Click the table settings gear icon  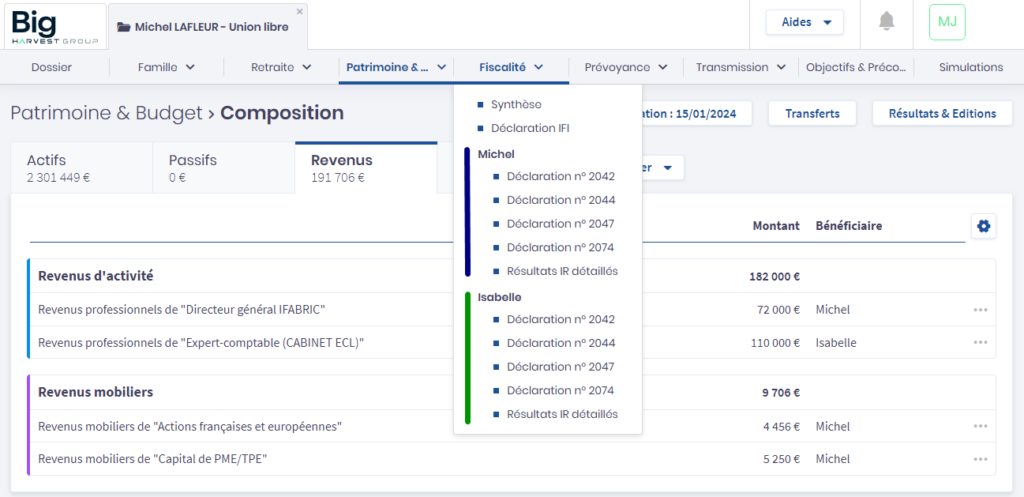(983, 226)
